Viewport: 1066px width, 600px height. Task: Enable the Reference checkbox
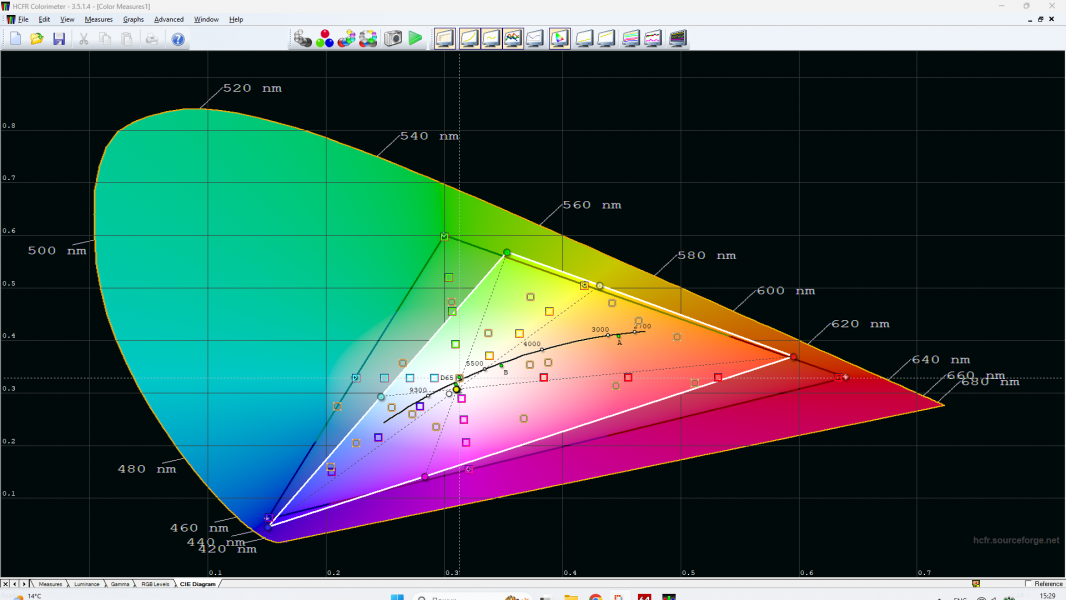point(1028,584)
